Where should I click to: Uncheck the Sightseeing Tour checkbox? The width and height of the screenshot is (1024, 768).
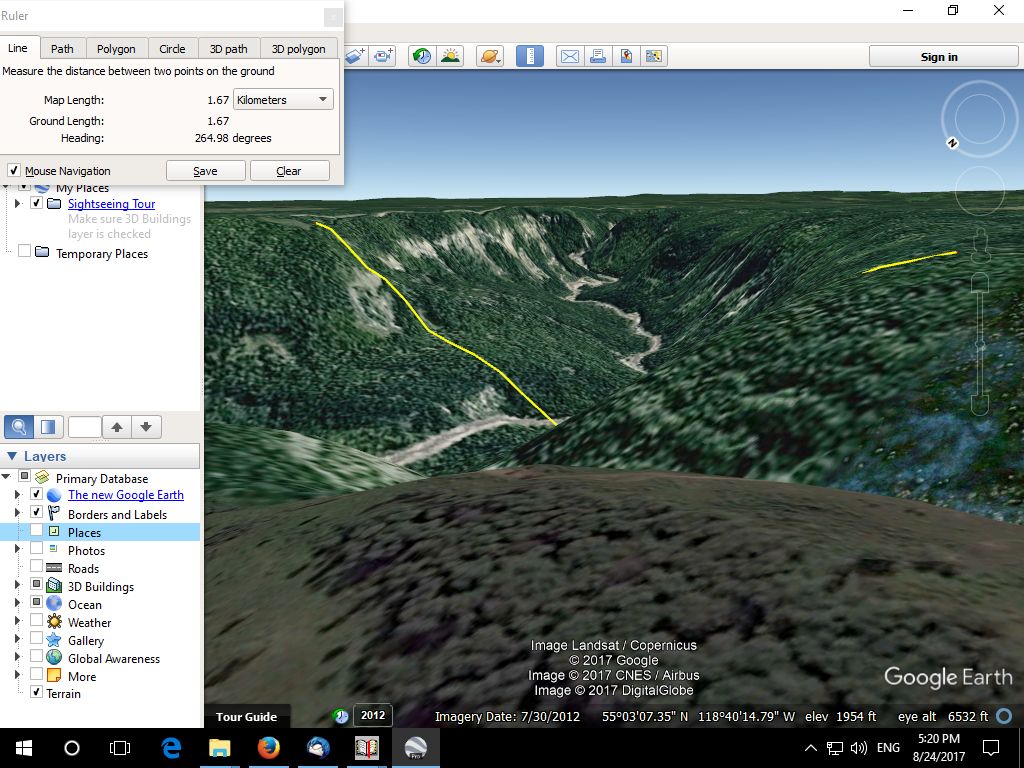click(x=37, y=203)
